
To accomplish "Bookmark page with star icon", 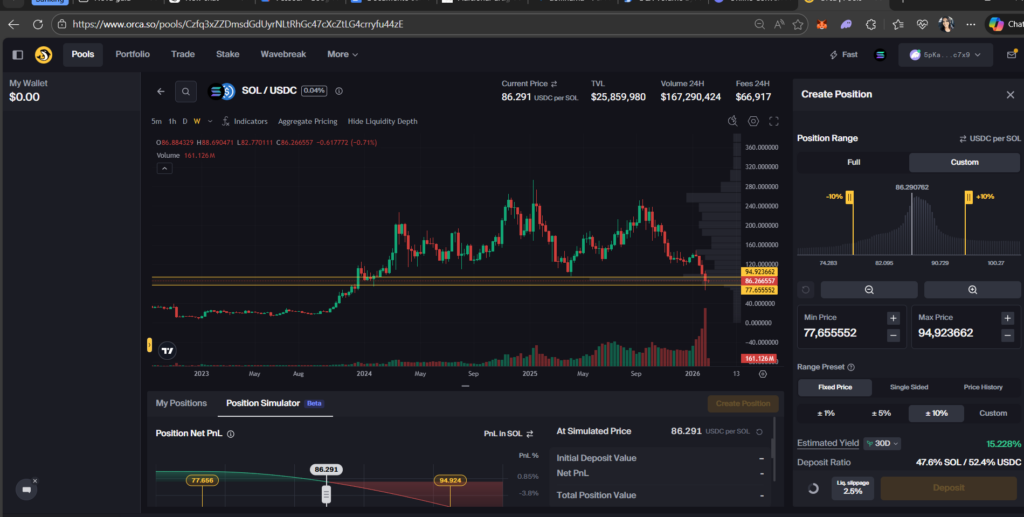I will click(797, 24).
